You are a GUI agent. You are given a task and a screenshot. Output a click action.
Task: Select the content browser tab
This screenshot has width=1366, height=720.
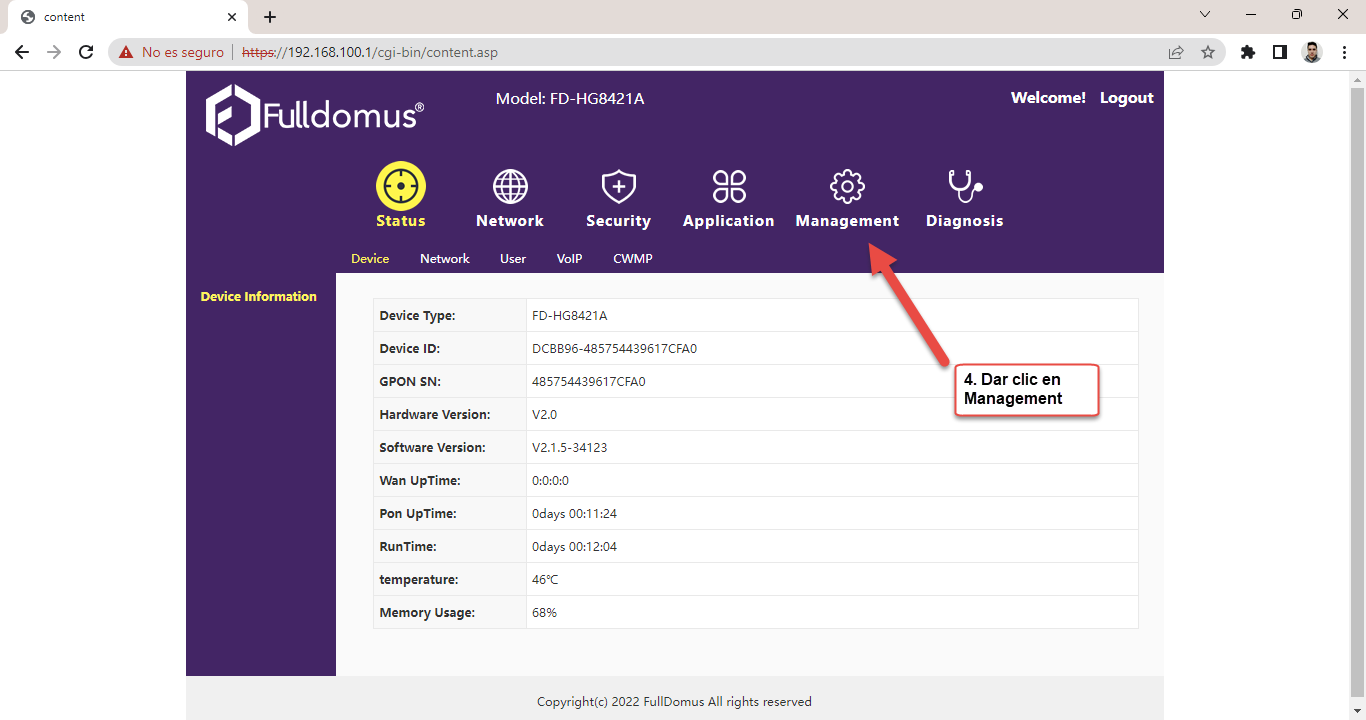128,17
